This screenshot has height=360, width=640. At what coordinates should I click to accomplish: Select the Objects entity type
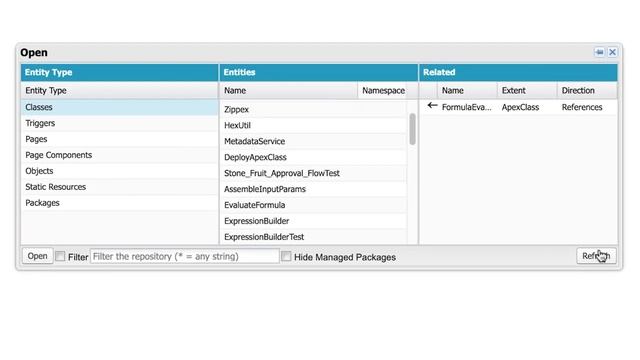point(119,171)
